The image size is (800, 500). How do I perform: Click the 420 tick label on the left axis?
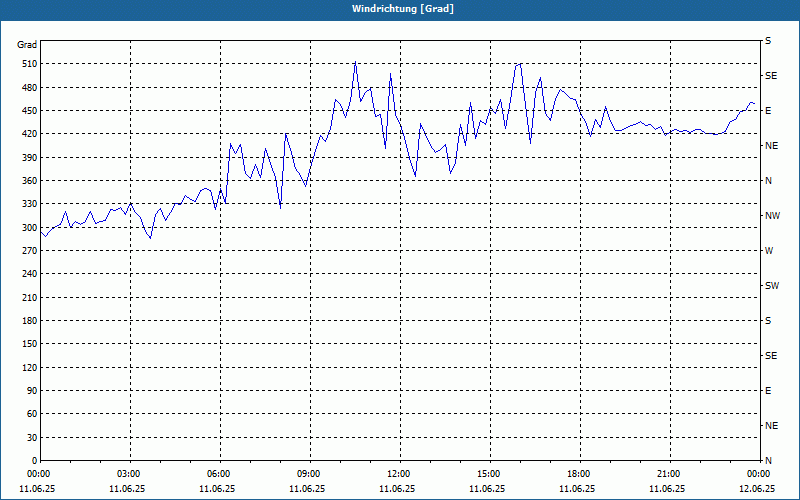29,134
